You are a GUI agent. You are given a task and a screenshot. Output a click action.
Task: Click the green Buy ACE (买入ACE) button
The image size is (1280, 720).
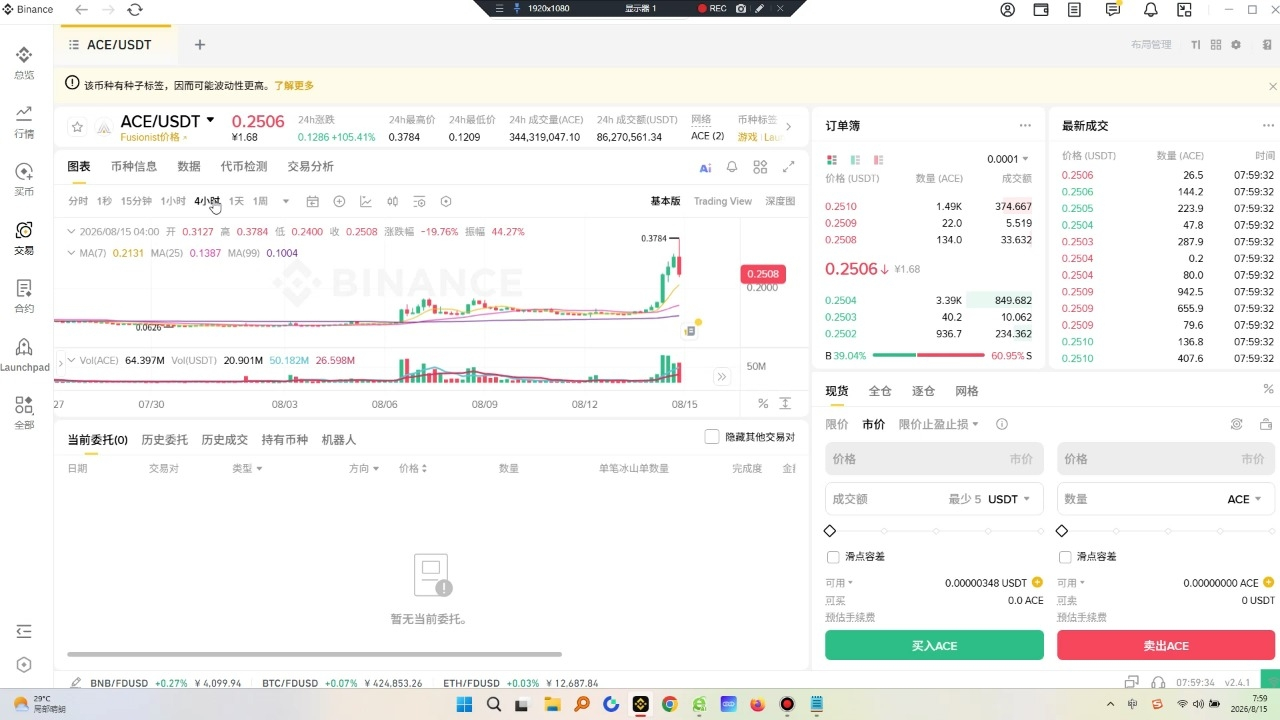[934, 646]
